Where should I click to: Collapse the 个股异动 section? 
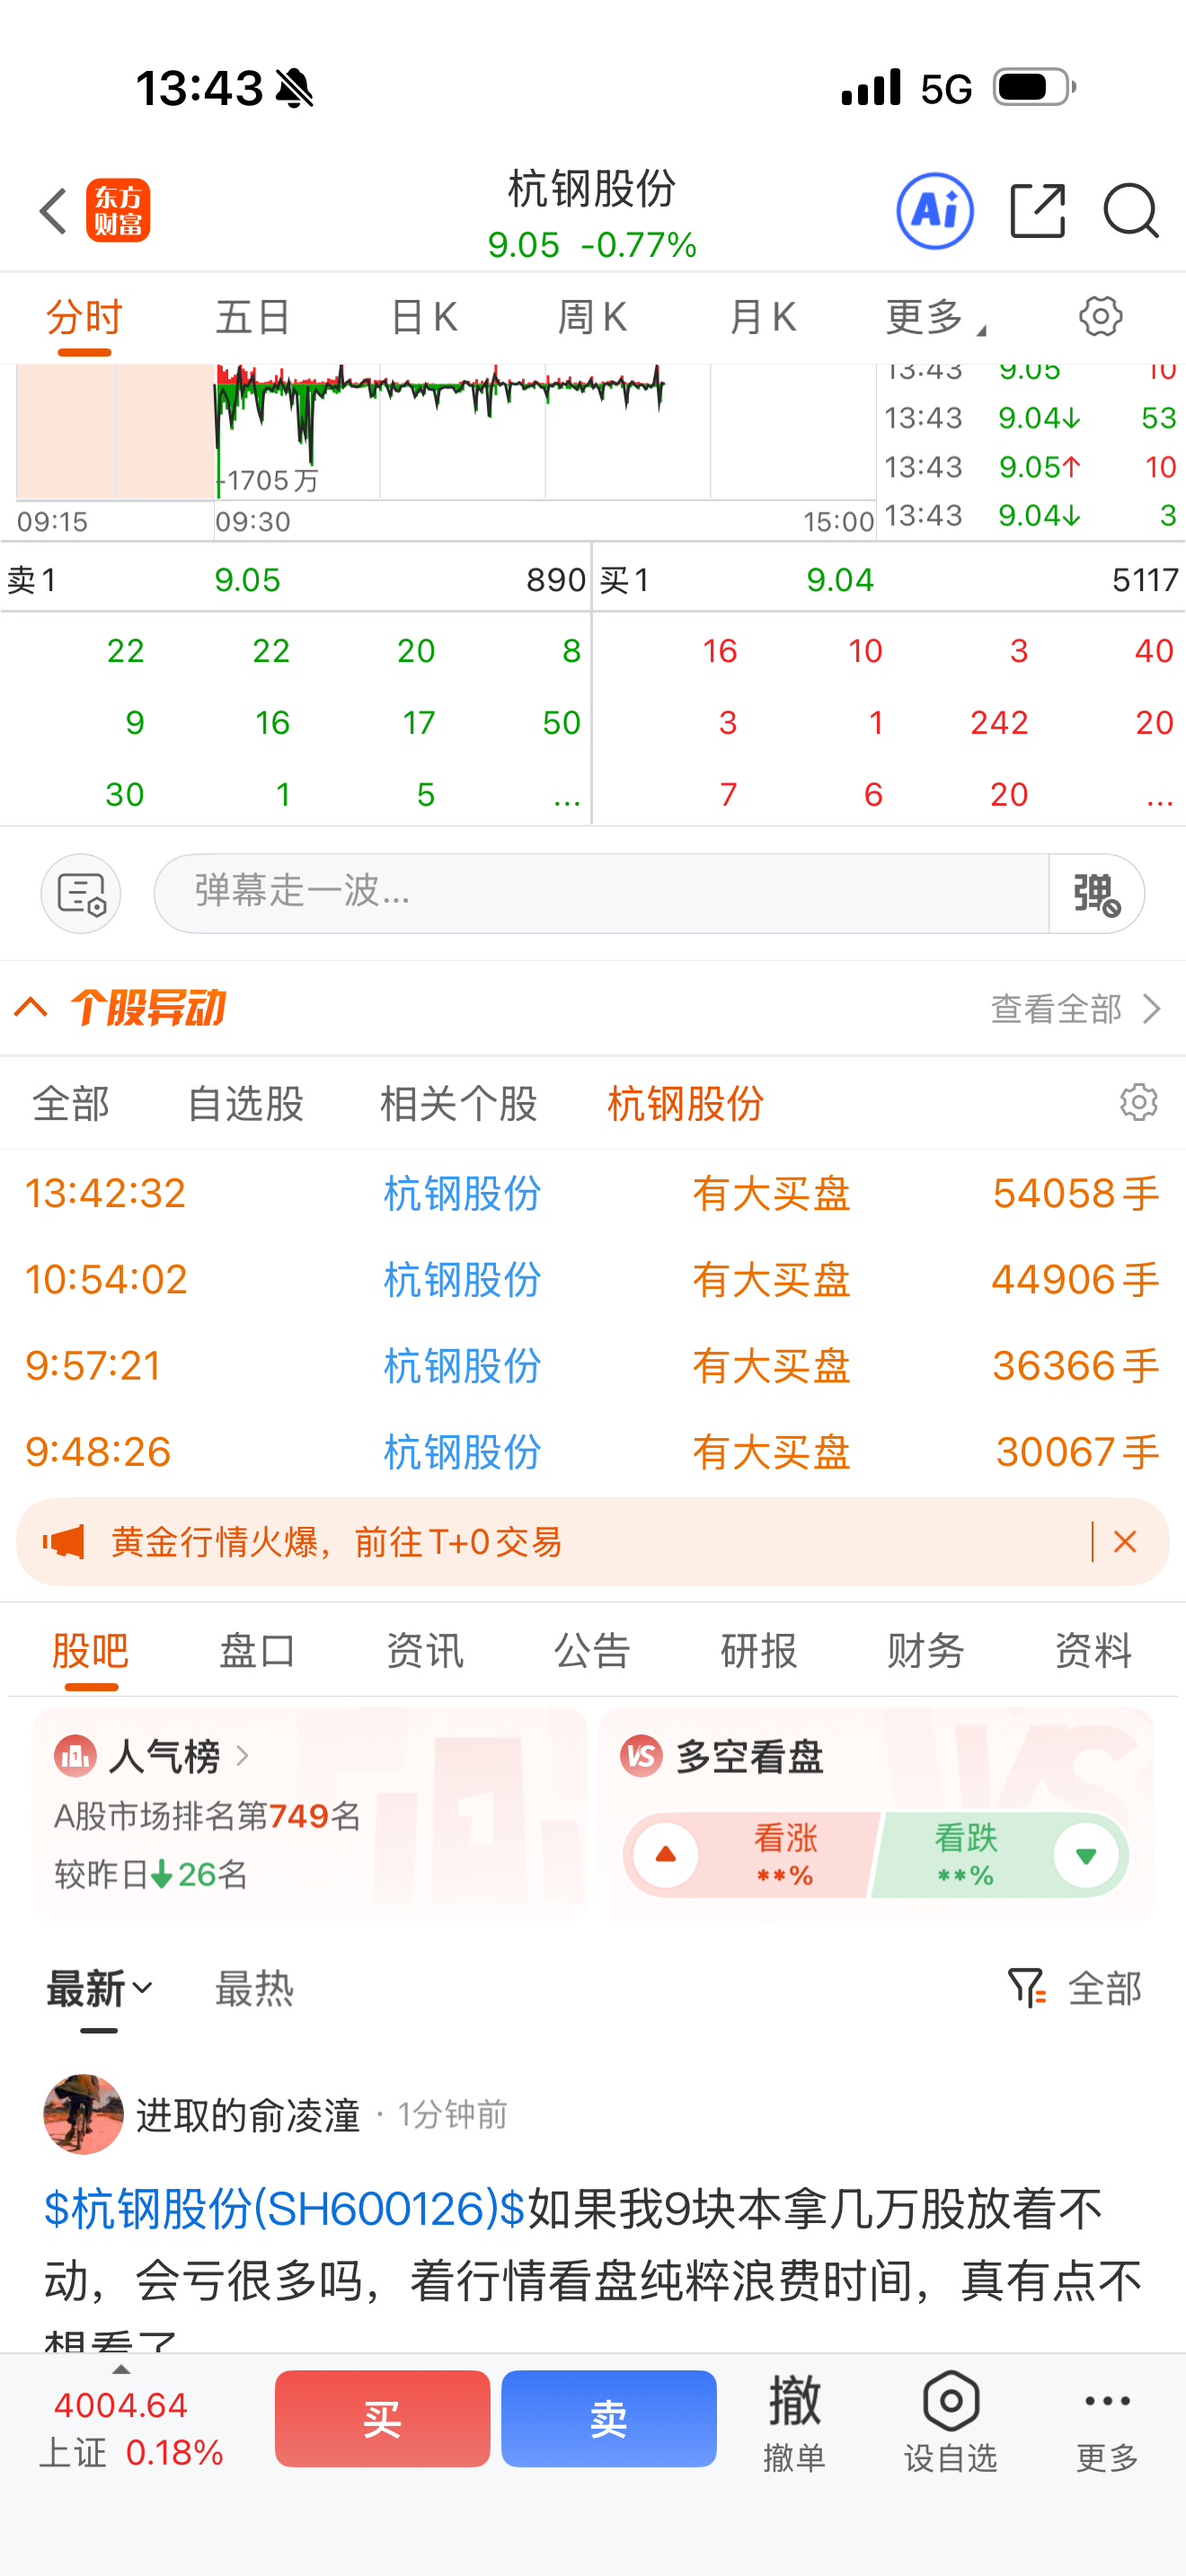31,1007
